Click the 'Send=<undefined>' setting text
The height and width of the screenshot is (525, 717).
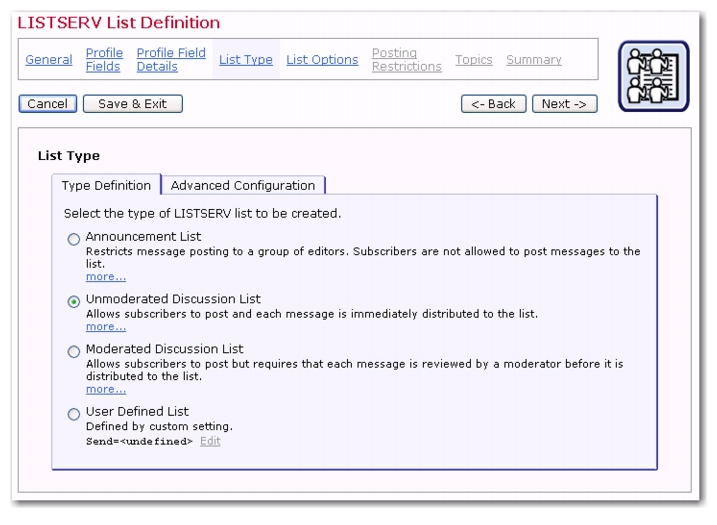coord(139,441)
